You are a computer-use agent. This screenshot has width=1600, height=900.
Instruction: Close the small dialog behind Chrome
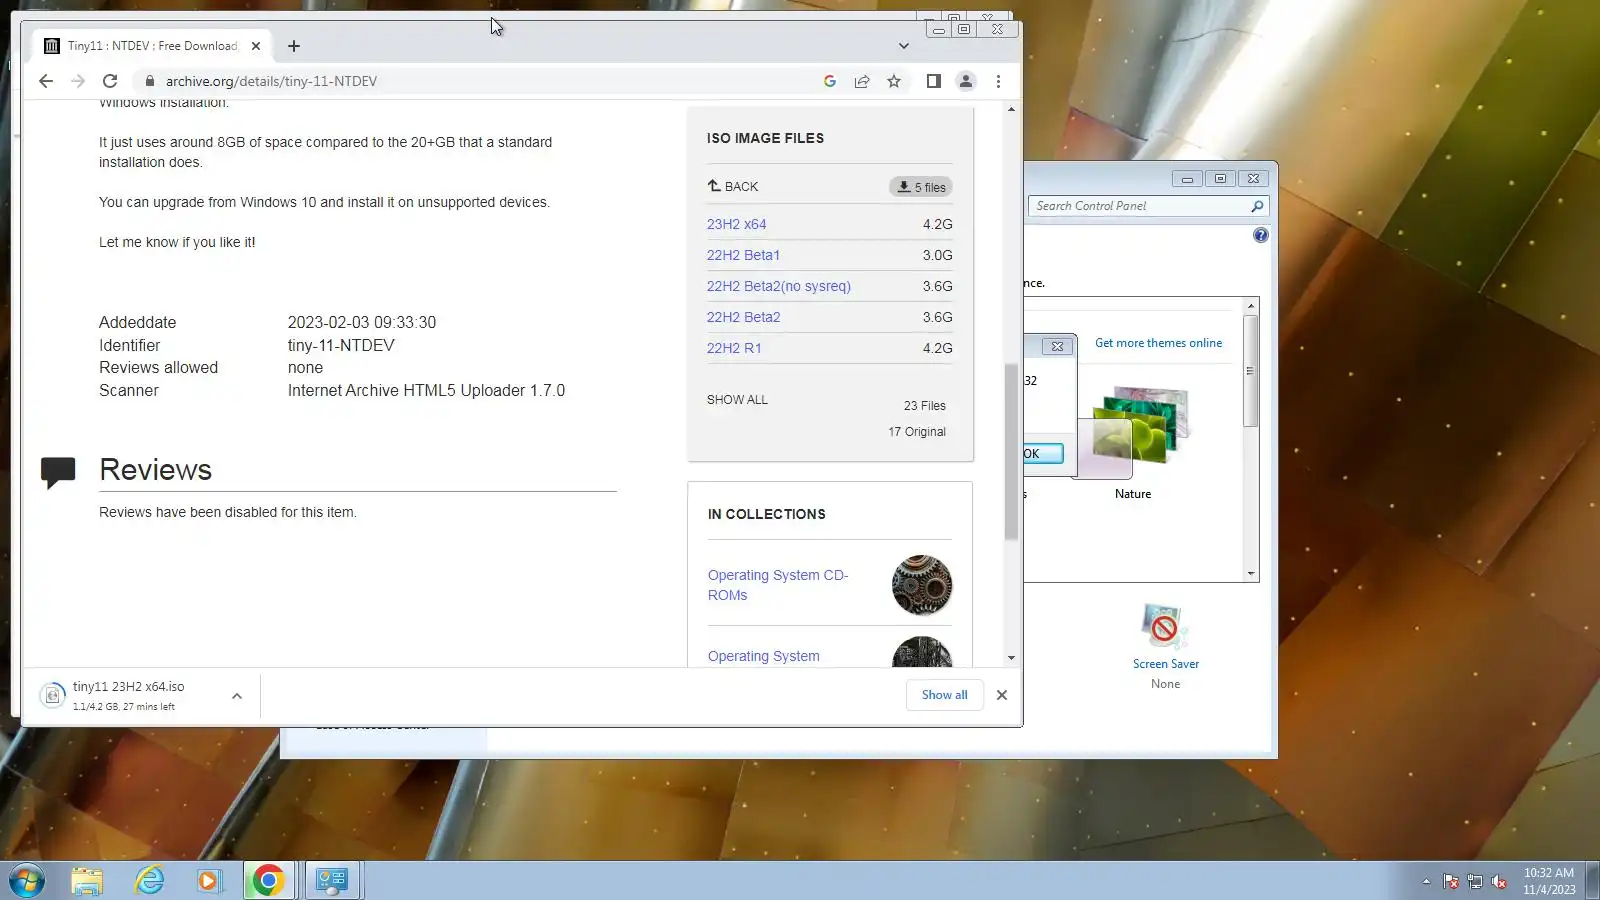click(x=1057, y=346)
